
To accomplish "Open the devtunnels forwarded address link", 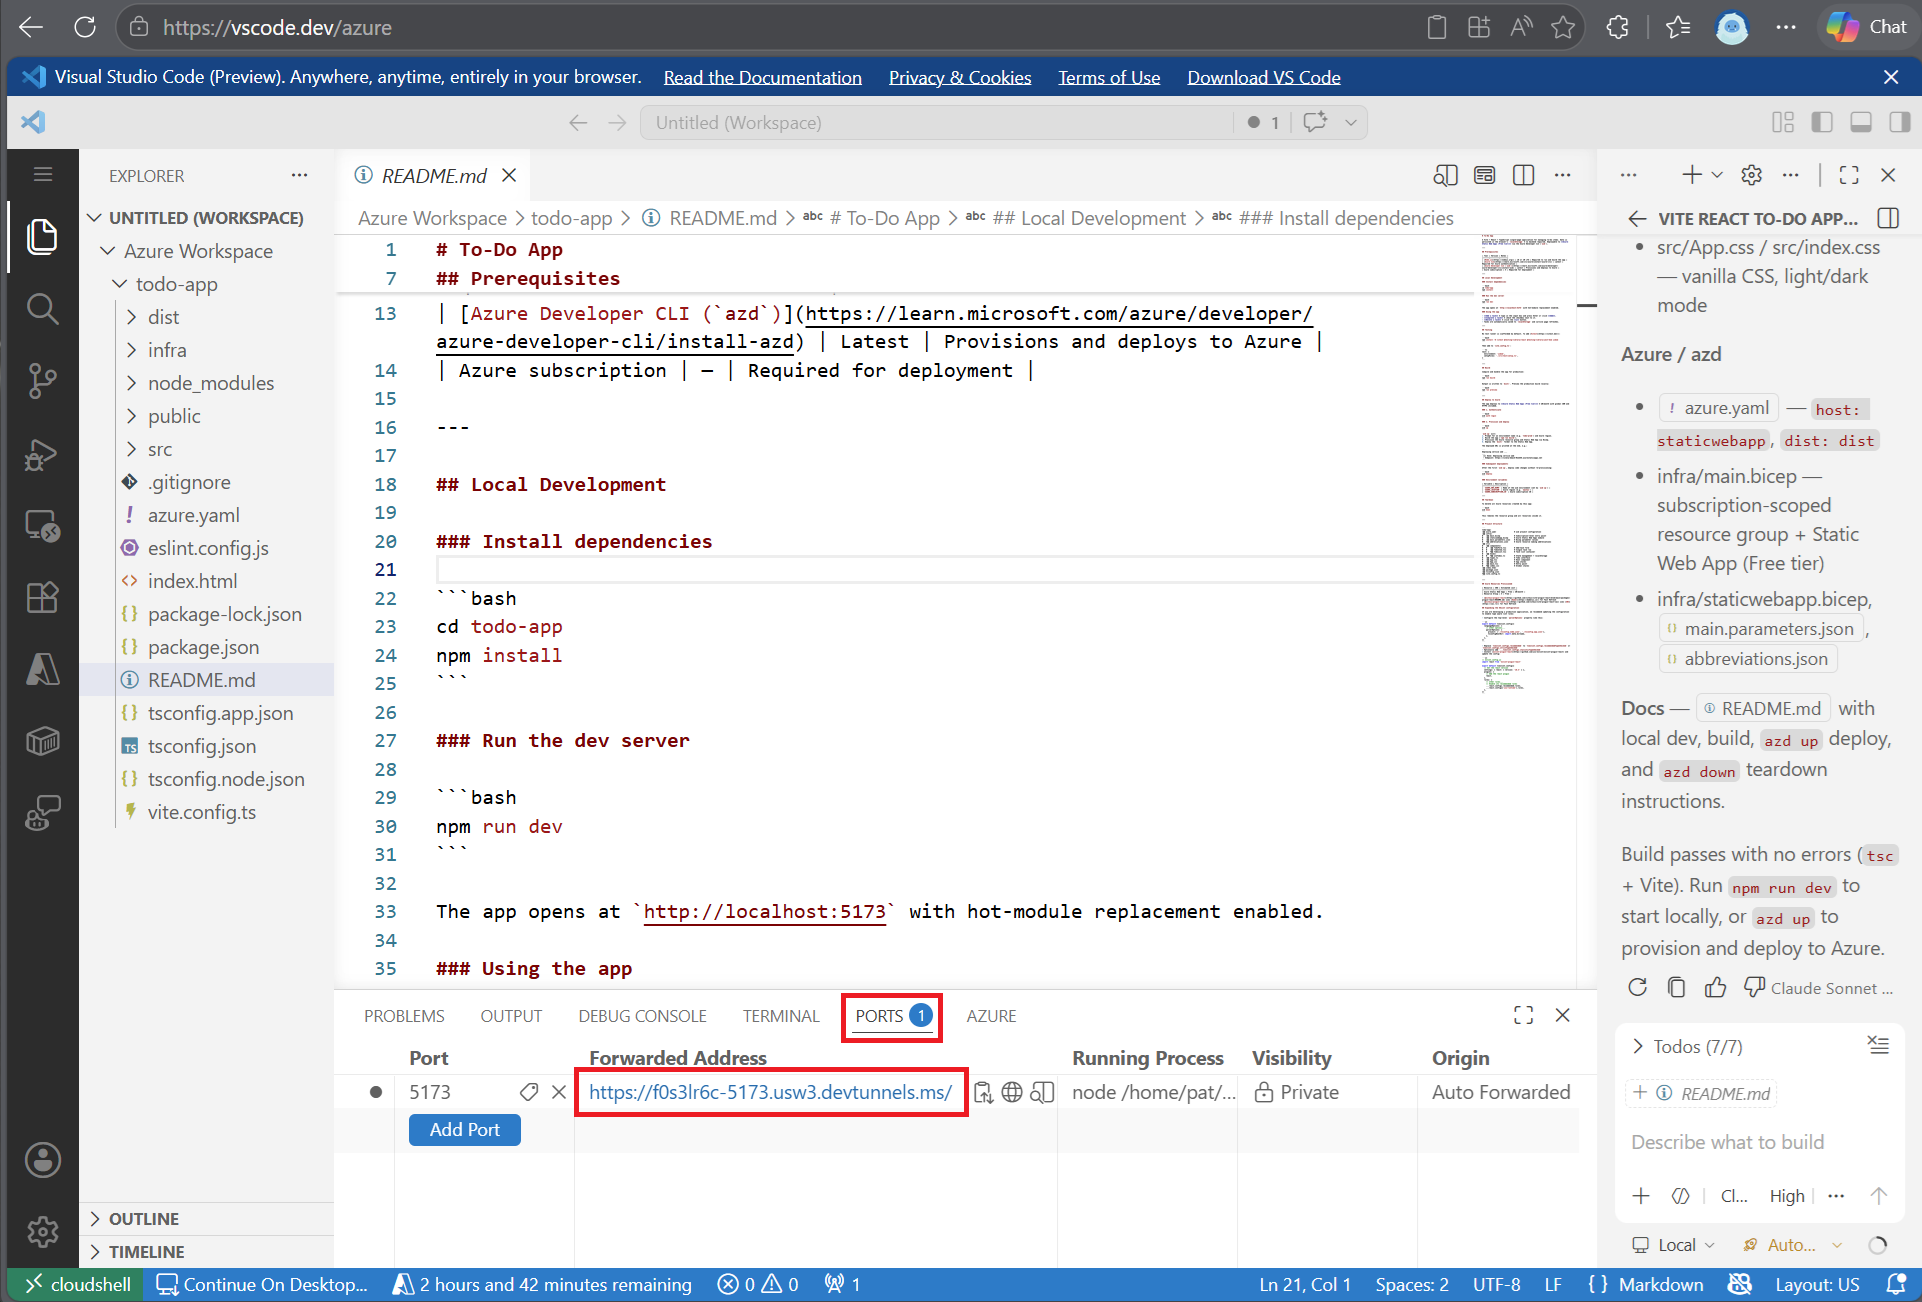I will 770,1092.
